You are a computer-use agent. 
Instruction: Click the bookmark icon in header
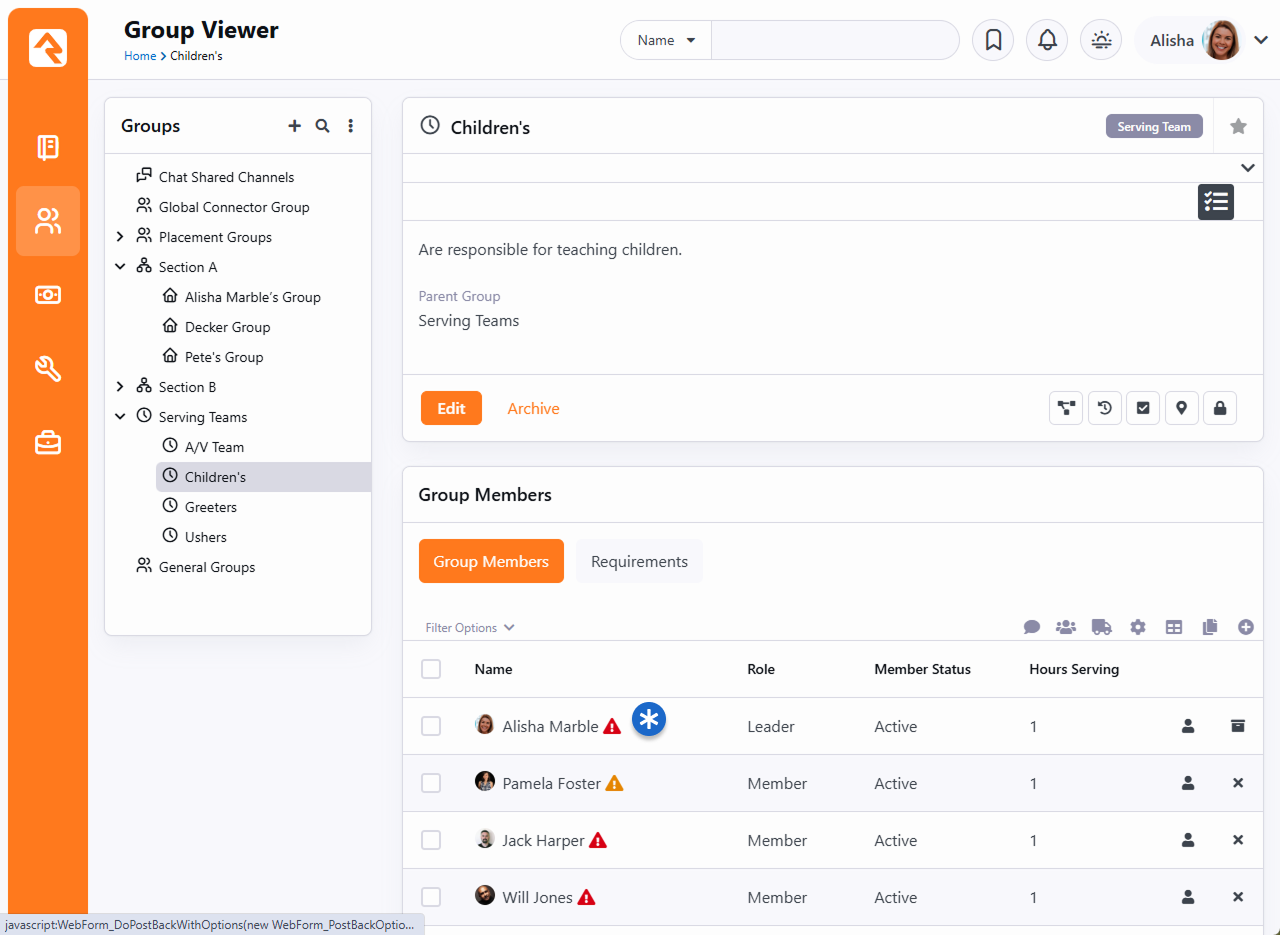[x=993, y=40]
